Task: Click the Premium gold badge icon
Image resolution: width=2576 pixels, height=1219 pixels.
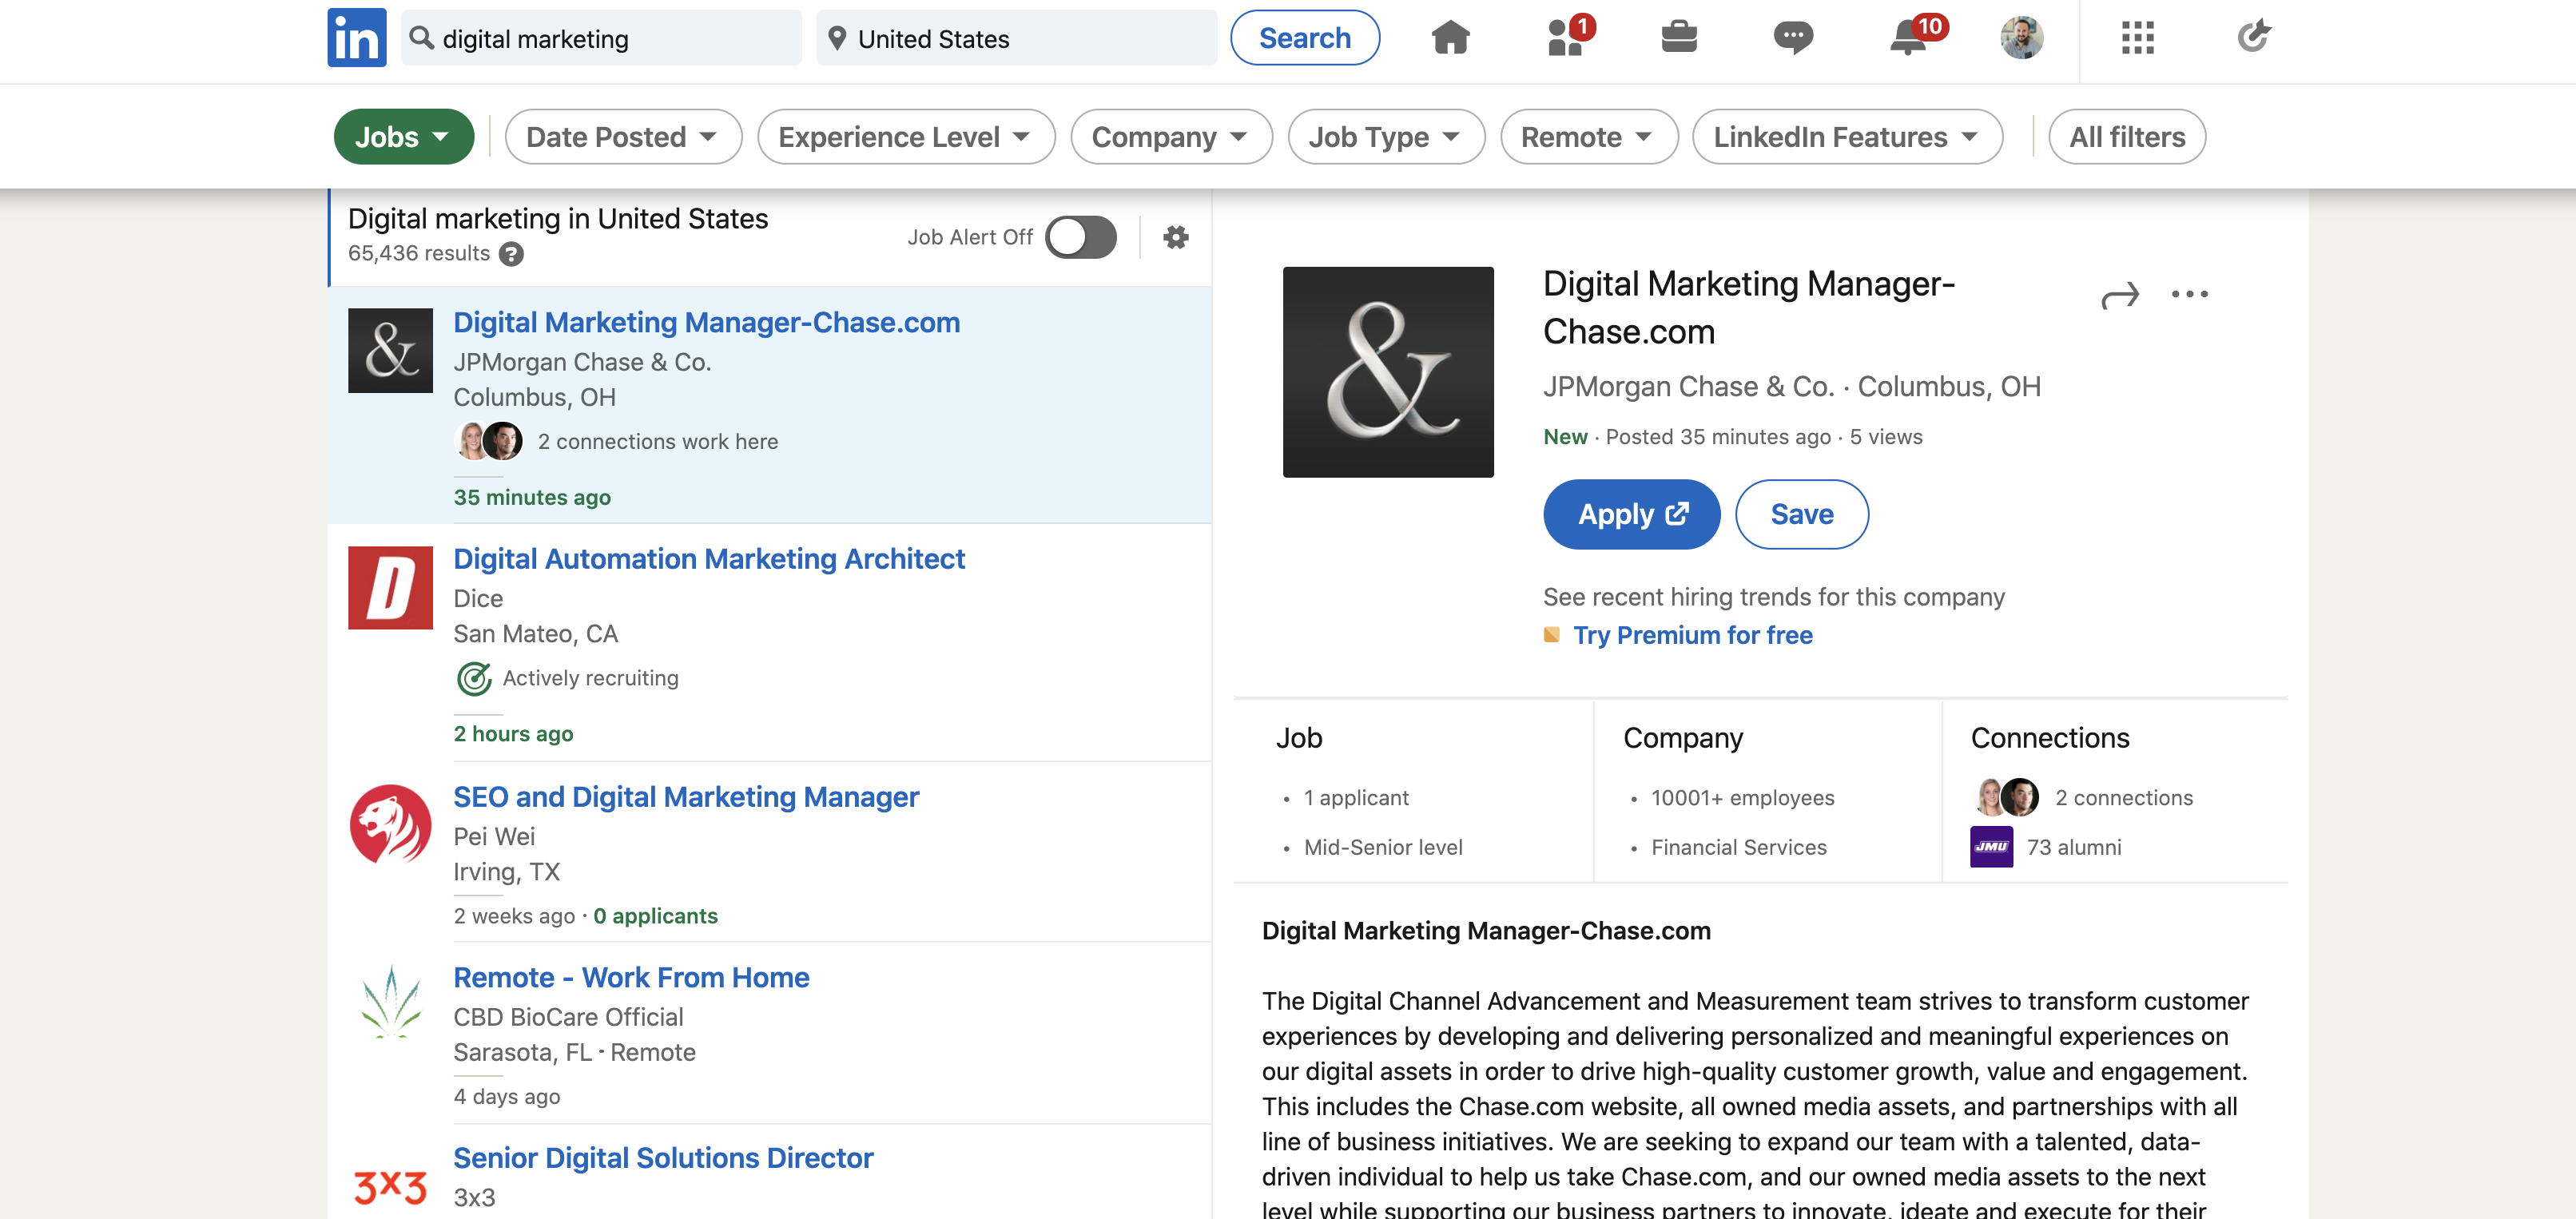Action: pos(1551,635)
